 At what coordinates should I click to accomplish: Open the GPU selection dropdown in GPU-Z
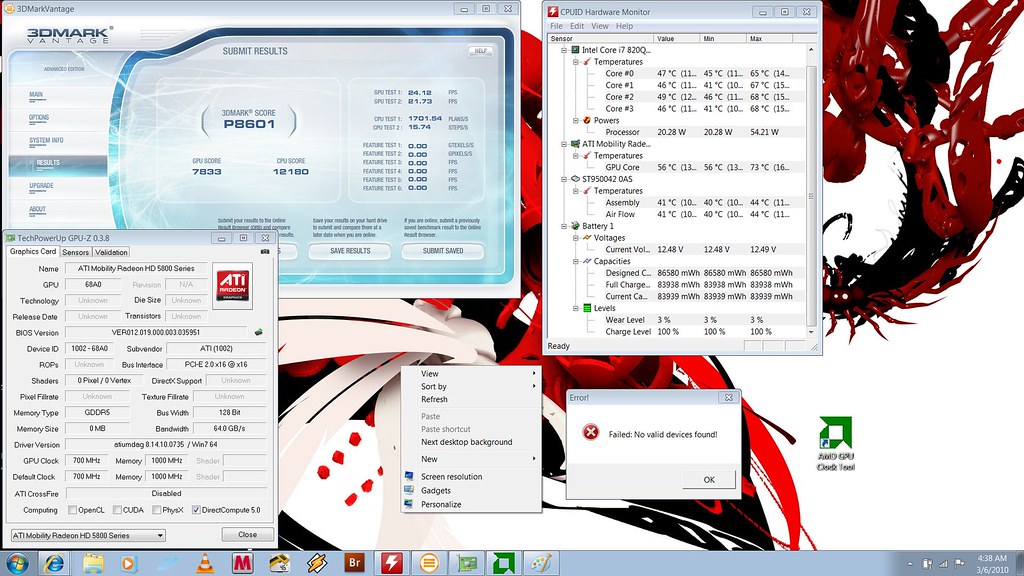(x=88, y=536)
